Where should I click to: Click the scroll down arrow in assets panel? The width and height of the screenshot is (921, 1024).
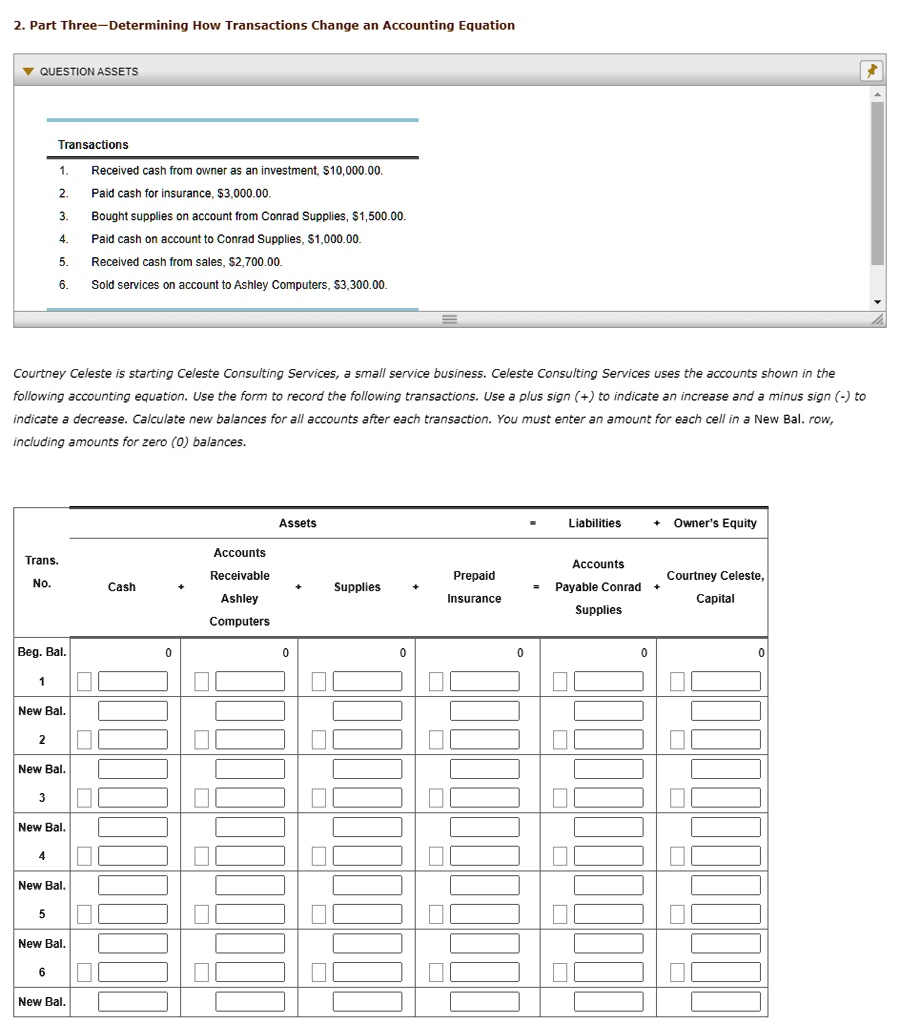(x=878, y=302)
